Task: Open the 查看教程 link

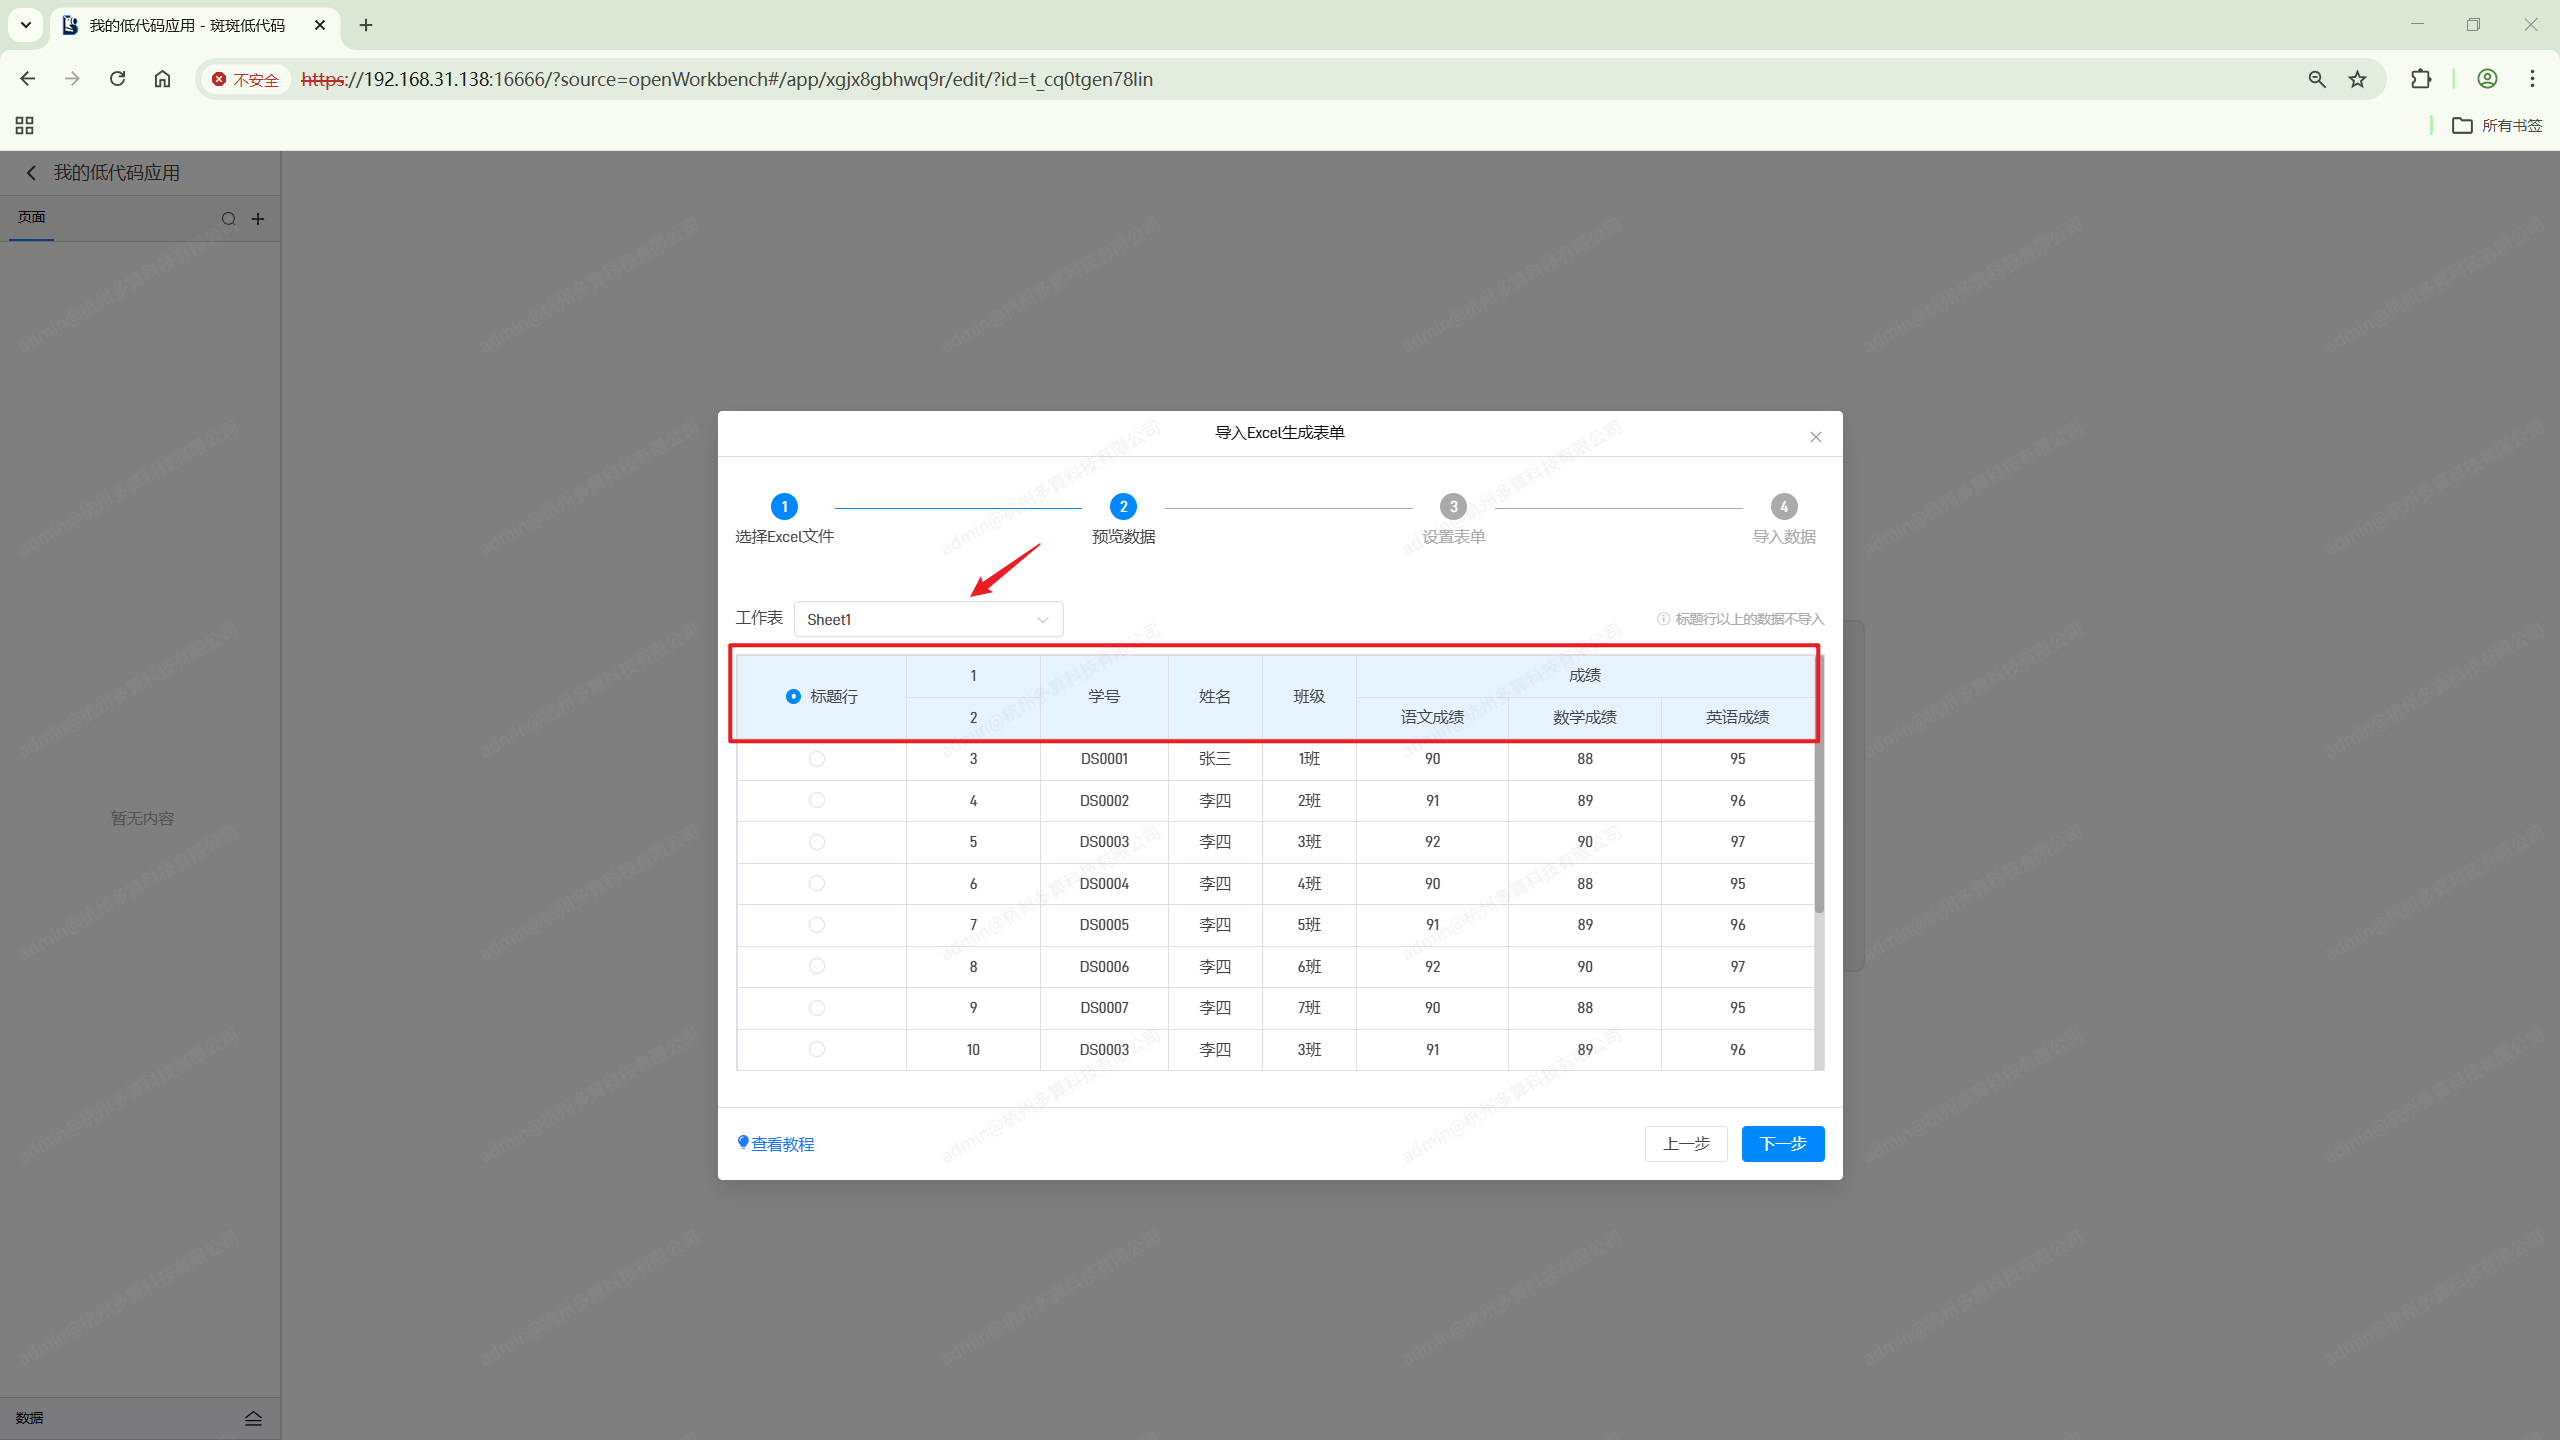Action: [782, 1144]
